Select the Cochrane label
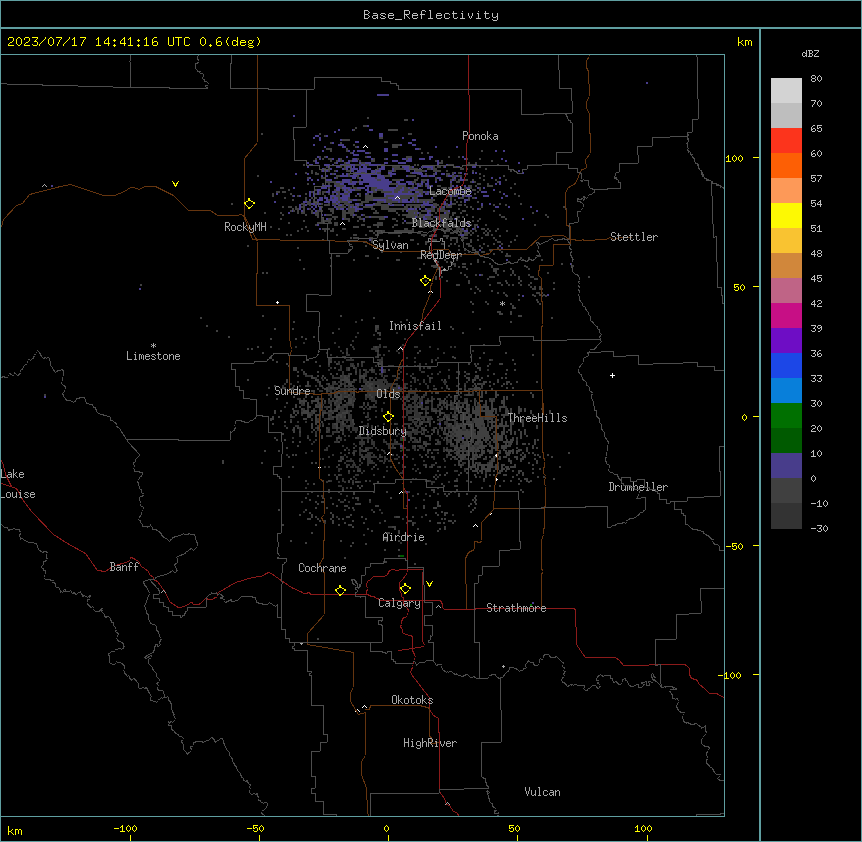 tap(322, 568)
